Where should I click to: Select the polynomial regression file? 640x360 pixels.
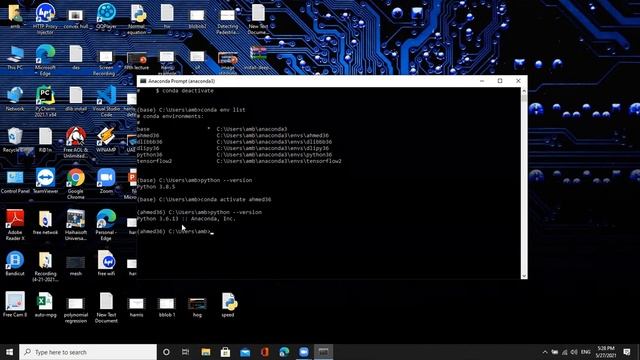[x=76, y=310]
